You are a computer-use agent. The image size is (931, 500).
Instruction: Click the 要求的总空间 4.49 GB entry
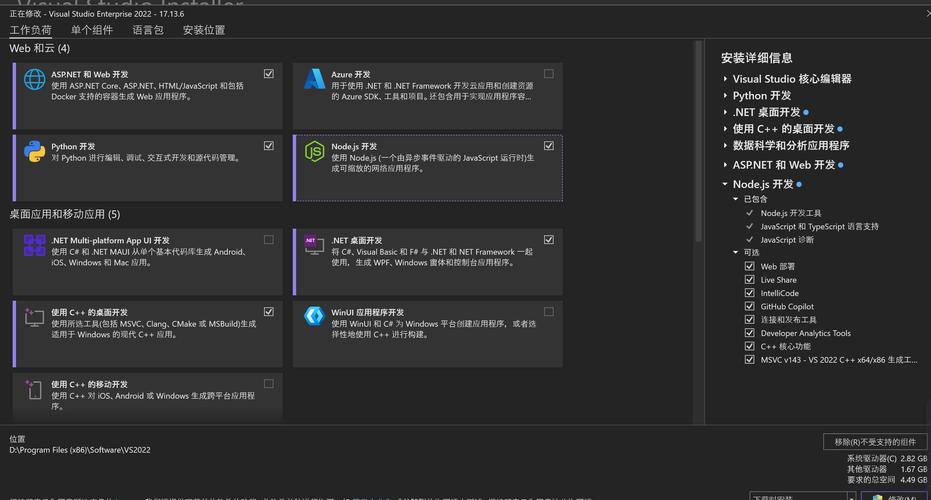point(886,480)
